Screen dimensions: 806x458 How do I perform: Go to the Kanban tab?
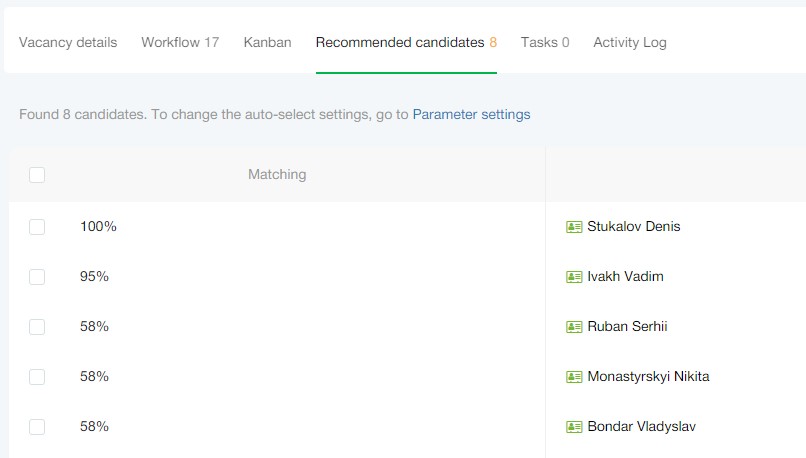pyautogui.click(x=267, y=43)
